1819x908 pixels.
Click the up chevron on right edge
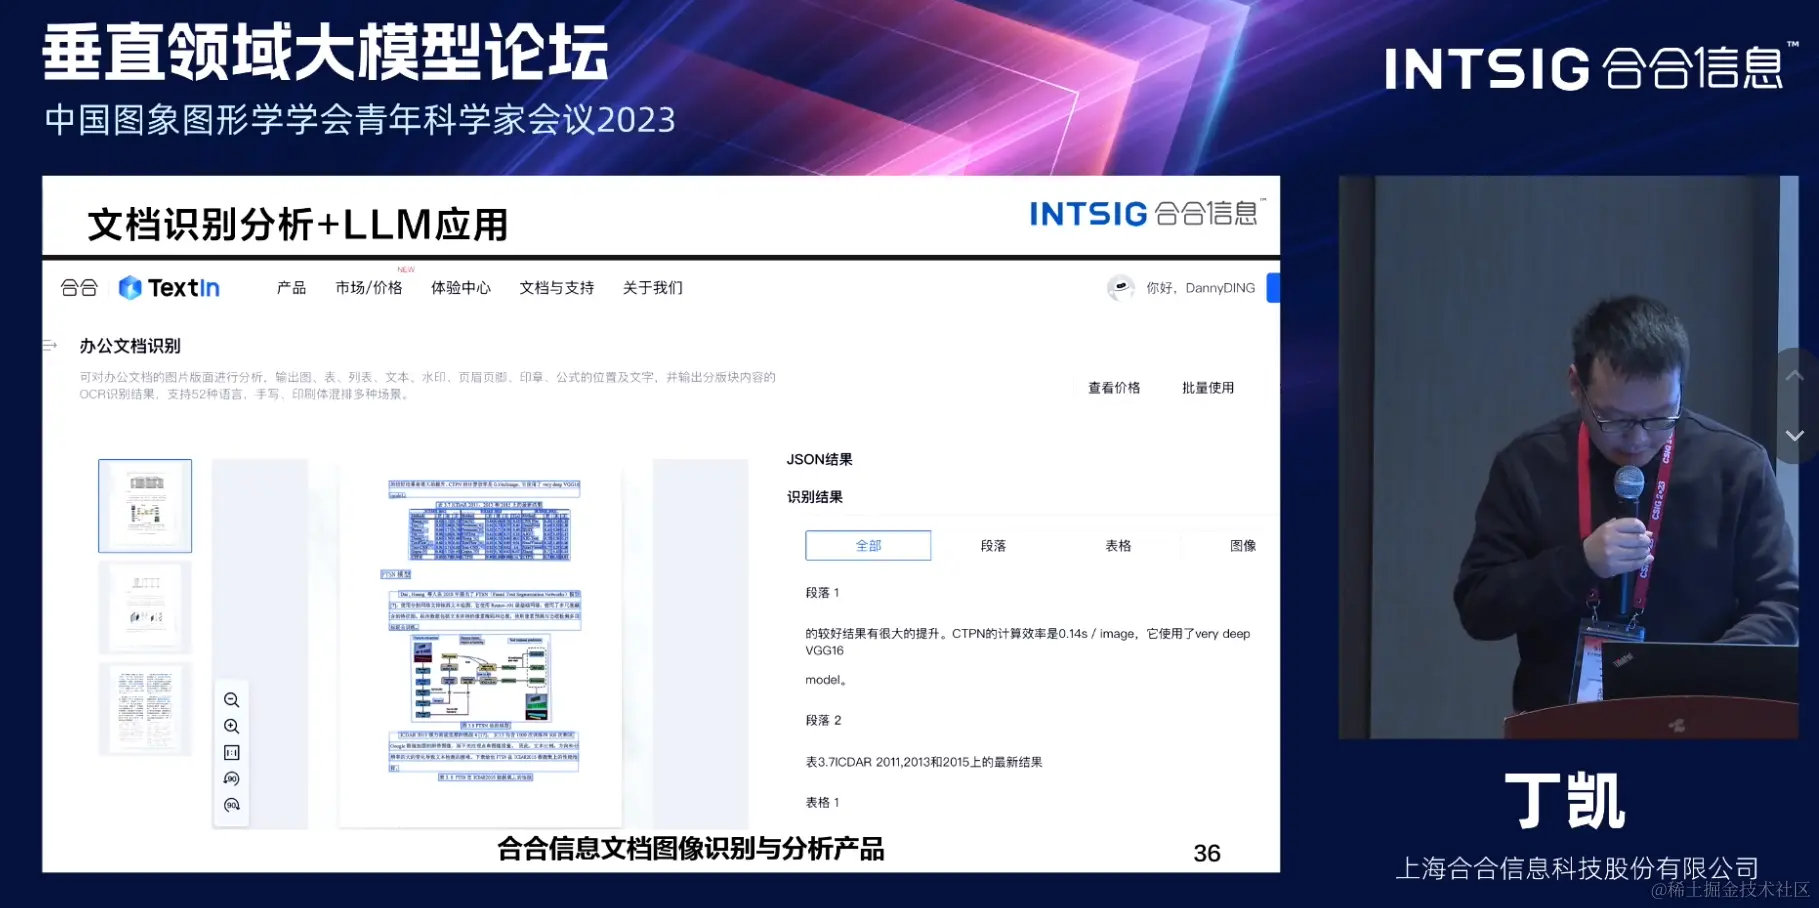coord(1795,376)
